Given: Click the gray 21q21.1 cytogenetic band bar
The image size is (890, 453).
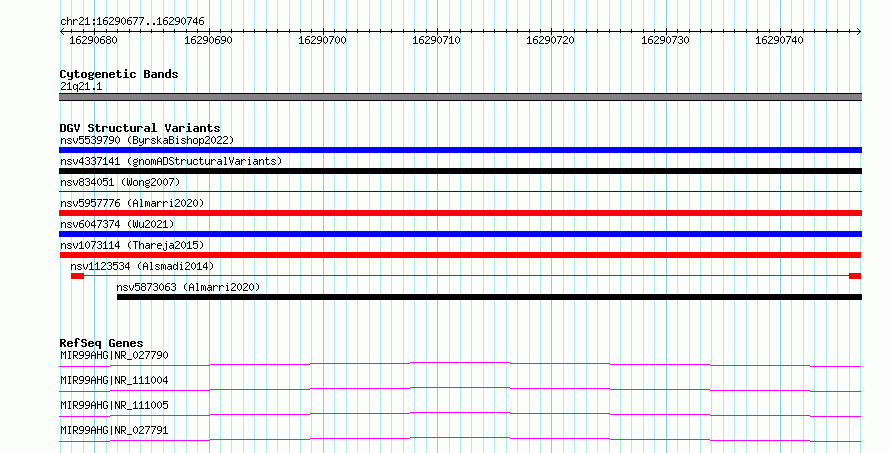Looking at the screenshot, I should pyautogui.click(x=460, y=97).
